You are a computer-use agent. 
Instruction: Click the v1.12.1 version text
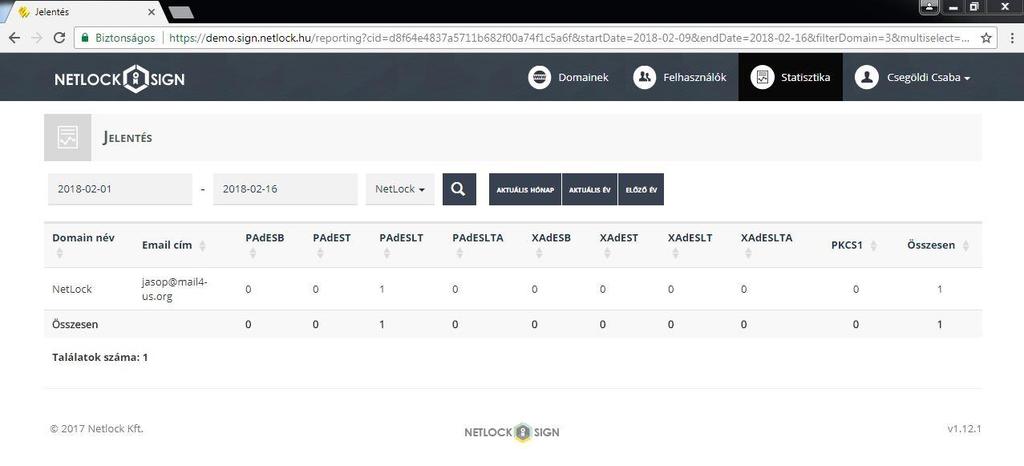point(965,429)
